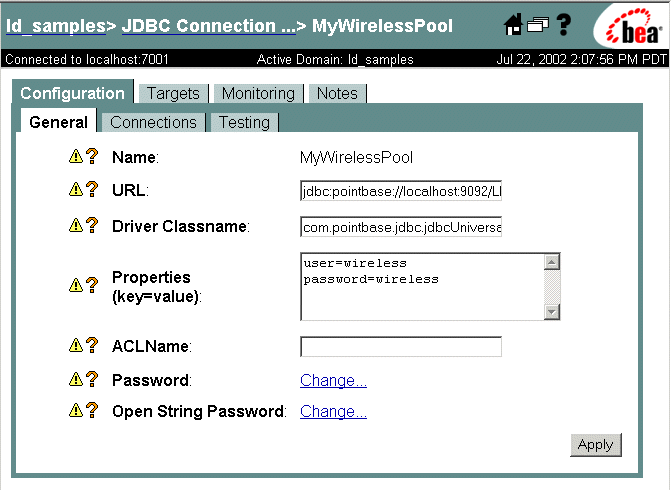Go to the console home icon
This screenshot has width=671, height=490.
tap(513, 24)
